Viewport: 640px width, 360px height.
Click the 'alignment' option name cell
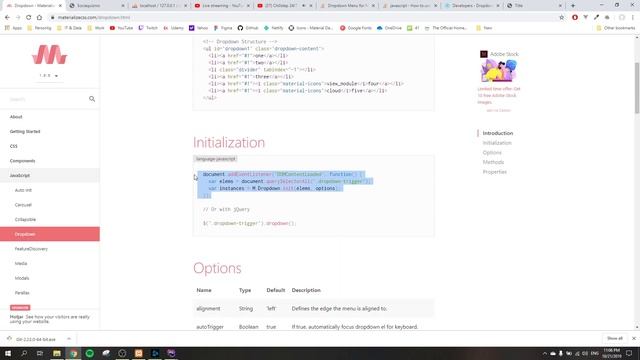point(208,309)
